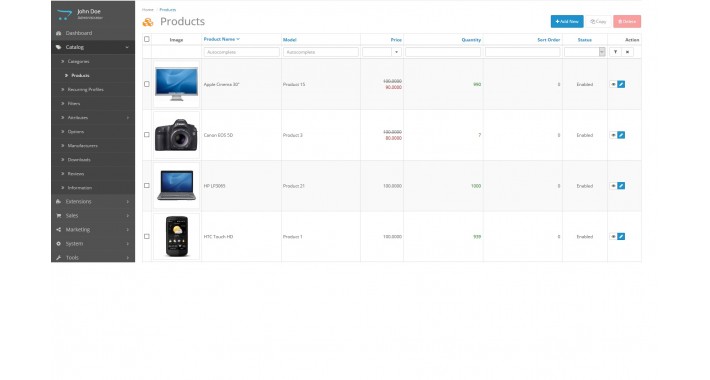Click the Canon EOS 5D product thumbnail
The width and height of the screenshot is (710, 380).
pyautogui.click(x=176, y=135)
